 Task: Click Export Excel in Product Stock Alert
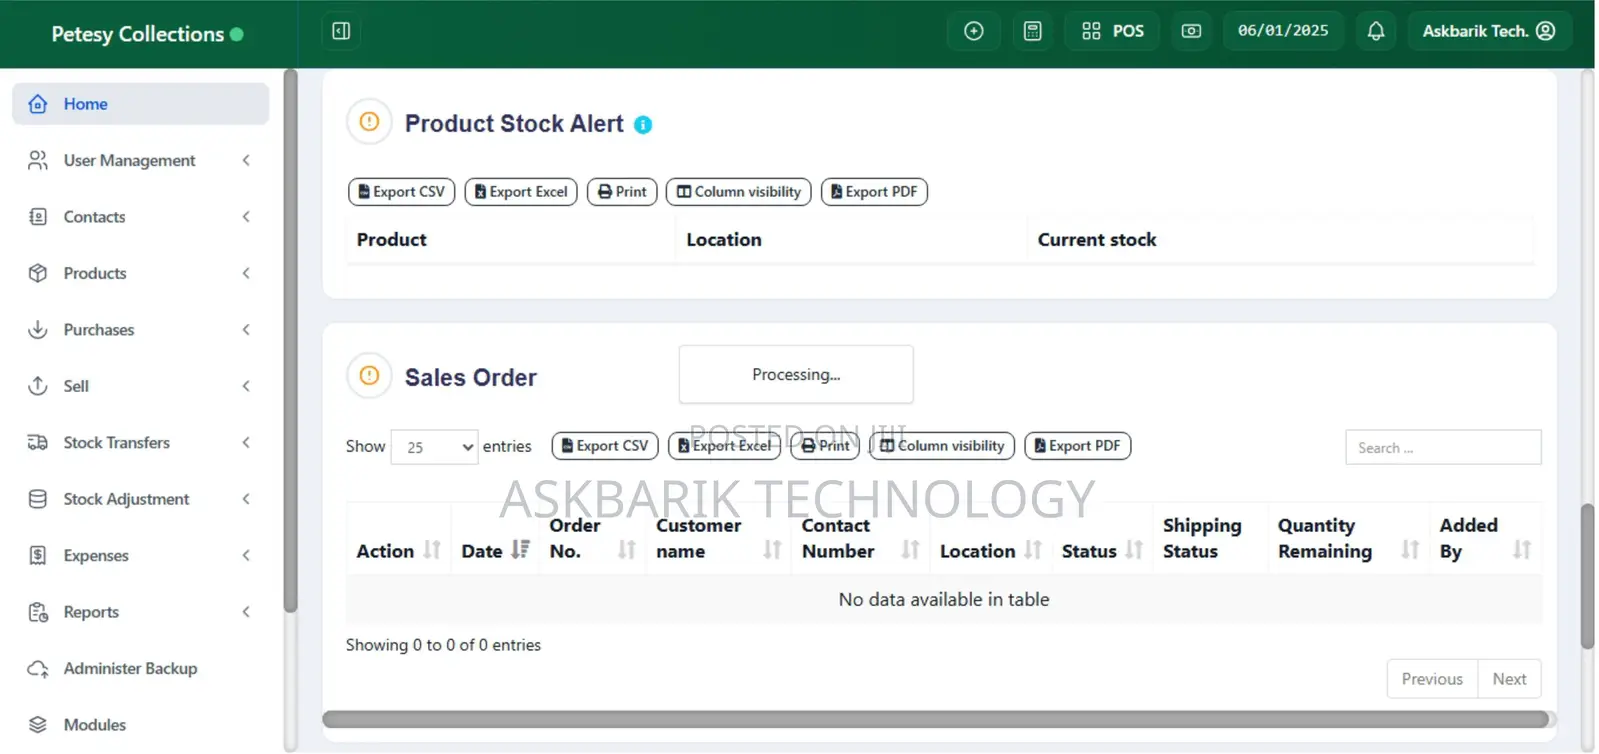click(x=521, y=192)
